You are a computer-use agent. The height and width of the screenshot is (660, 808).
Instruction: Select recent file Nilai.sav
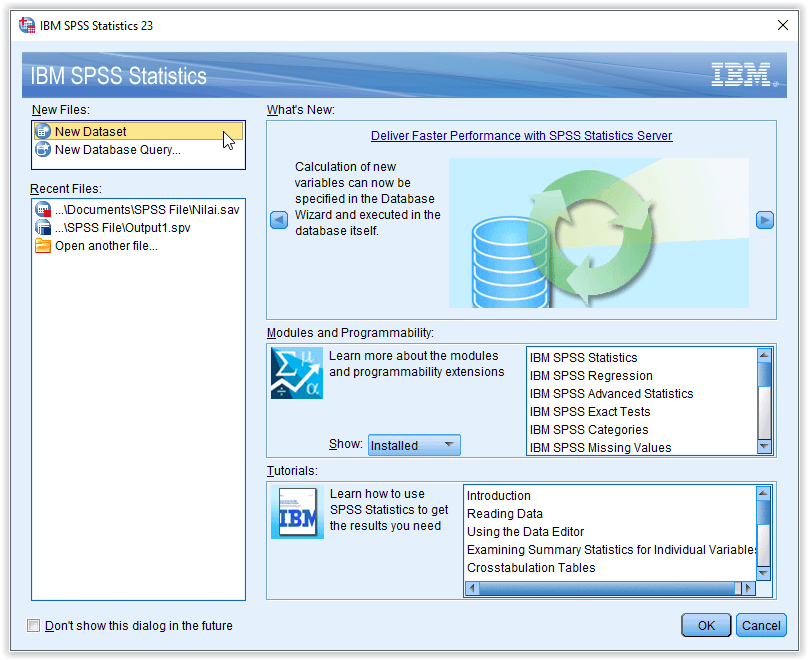click(138, 209)
